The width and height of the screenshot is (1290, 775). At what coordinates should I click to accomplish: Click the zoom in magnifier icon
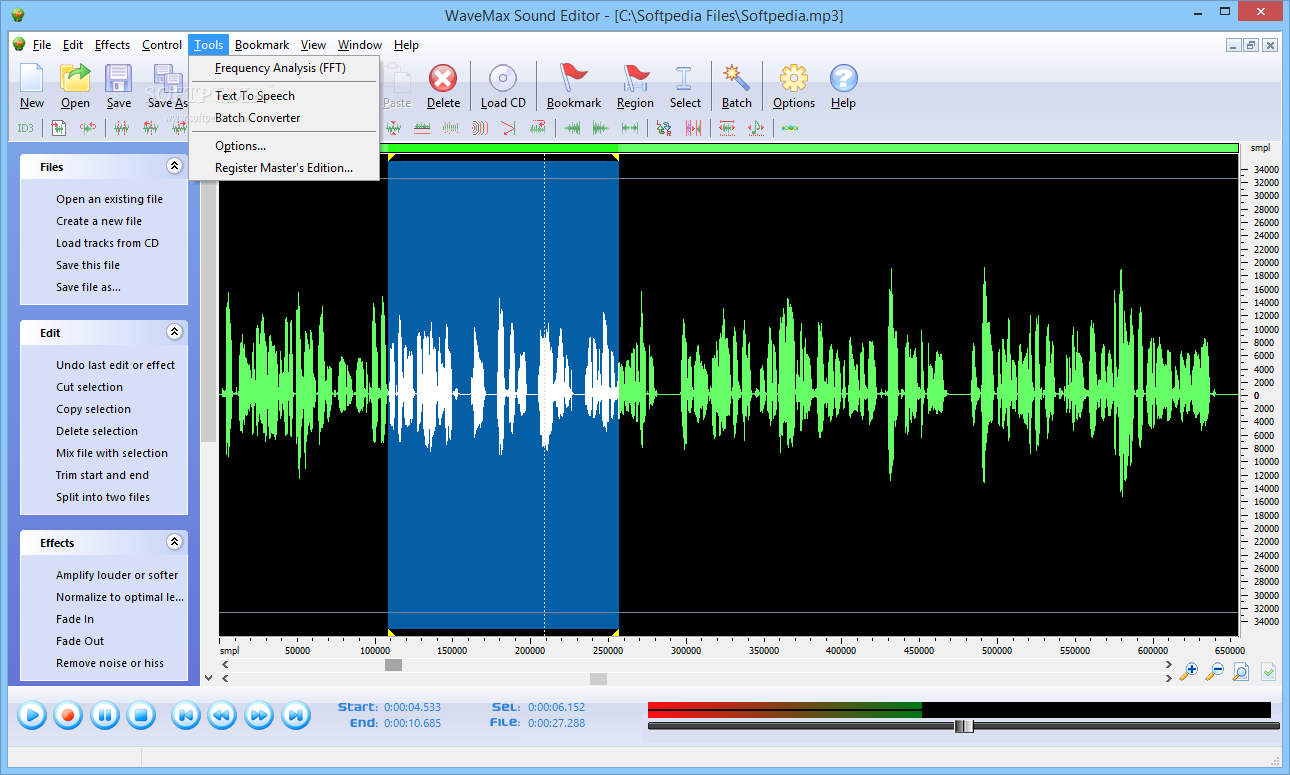click(1188, 671)
